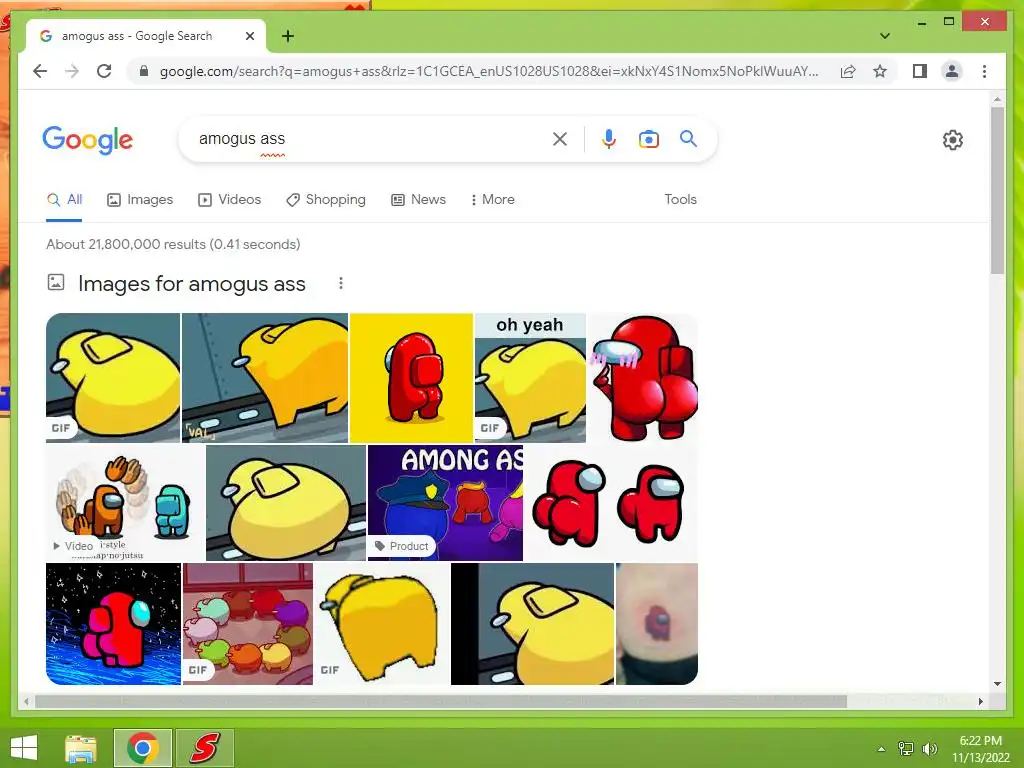Open network status tray icon
Screen dimensions: 1024x768
click(x=905, y=748)
